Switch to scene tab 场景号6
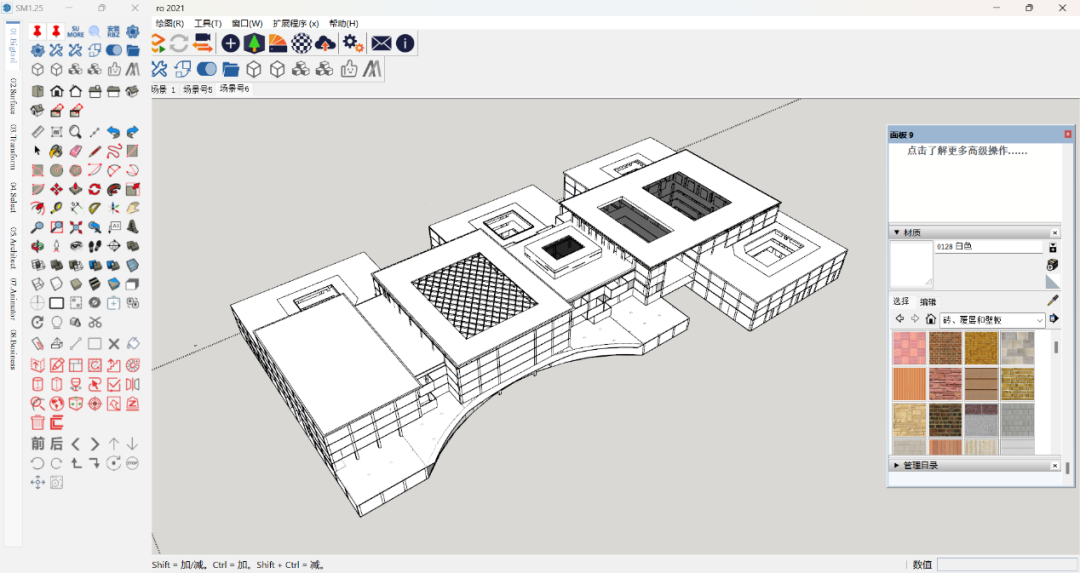The image size is (1080, 573). pos(234,89)
